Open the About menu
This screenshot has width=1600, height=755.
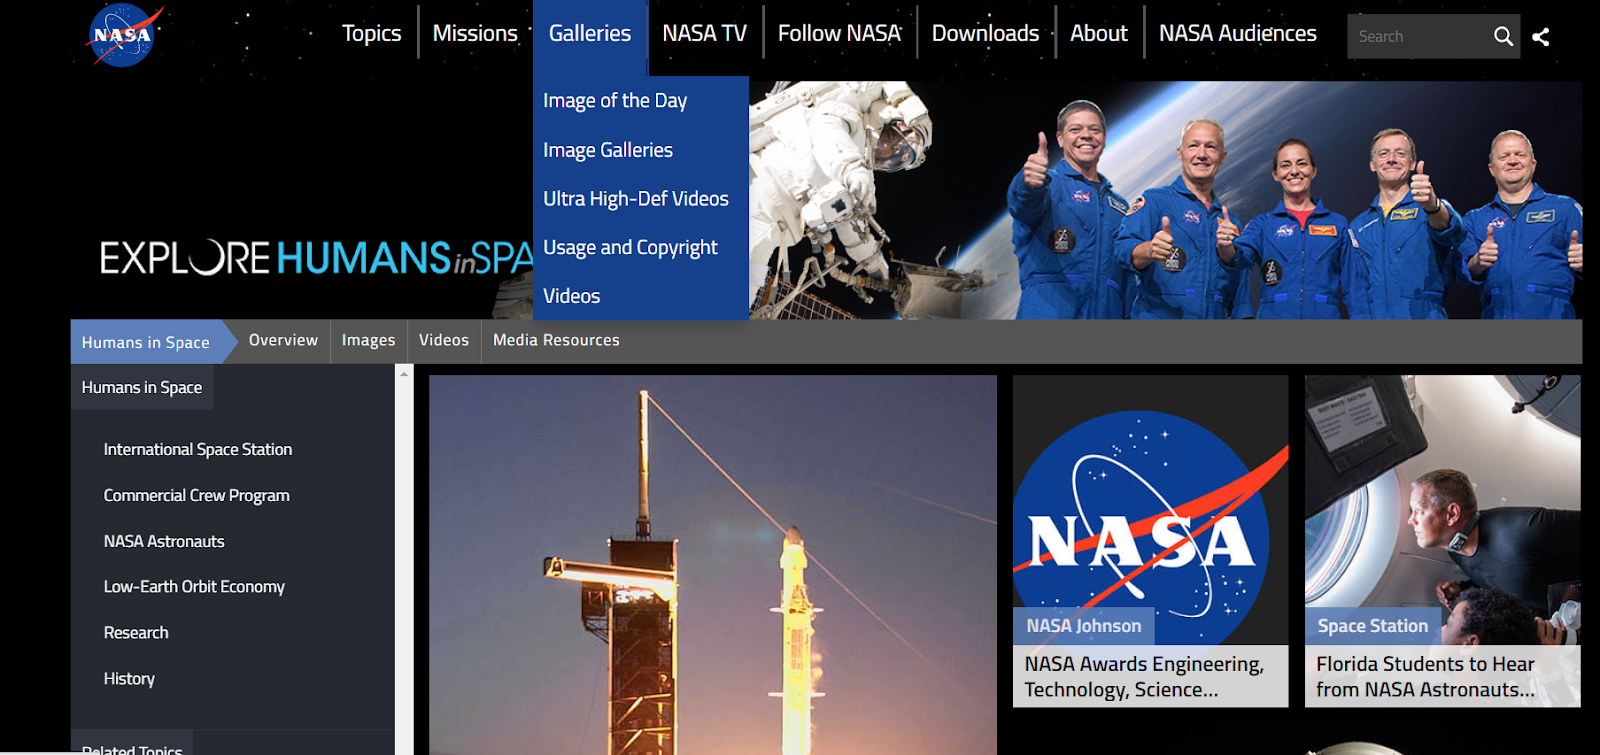[1099, 33]
